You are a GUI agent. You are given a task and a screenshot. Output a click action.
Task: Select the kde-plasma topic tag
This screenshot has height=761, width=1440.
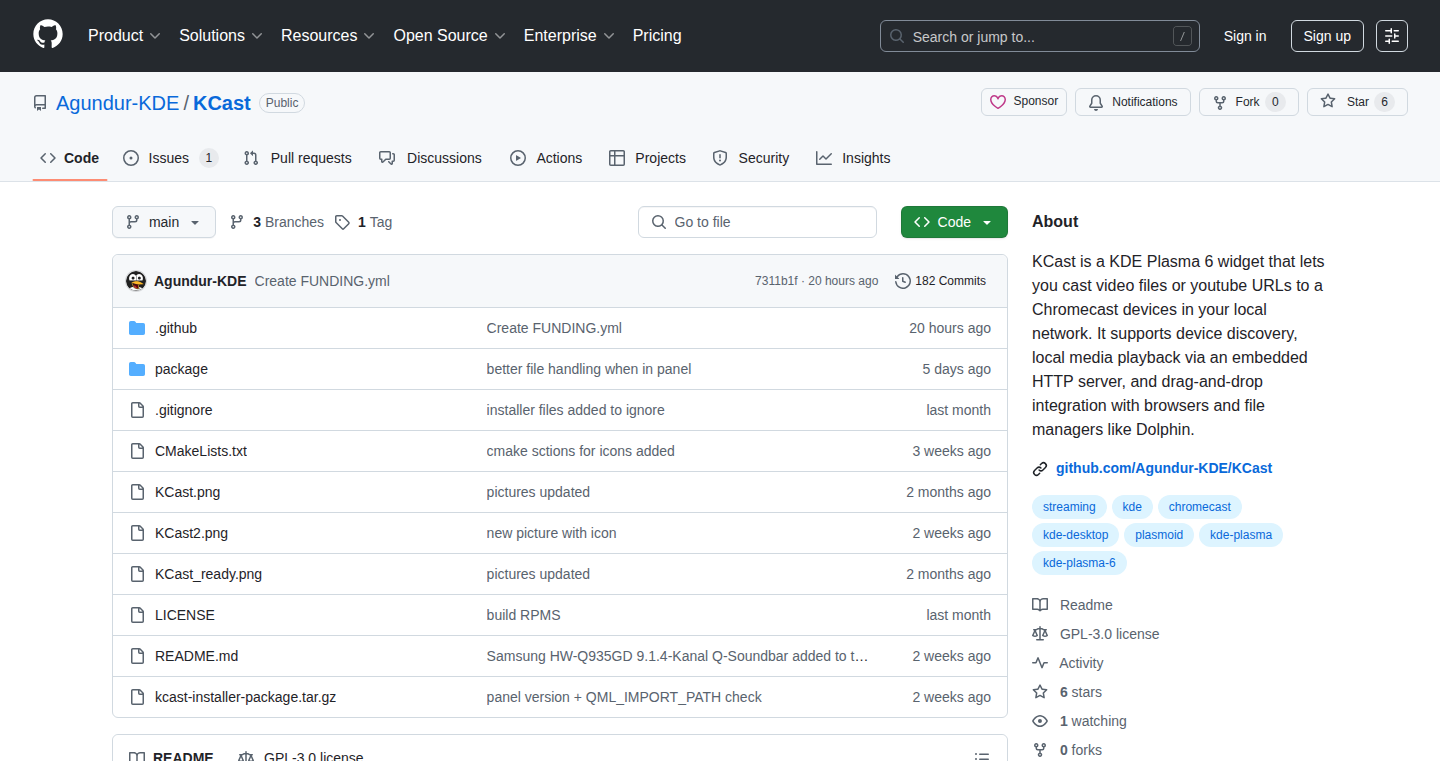tap(1241, 535)
